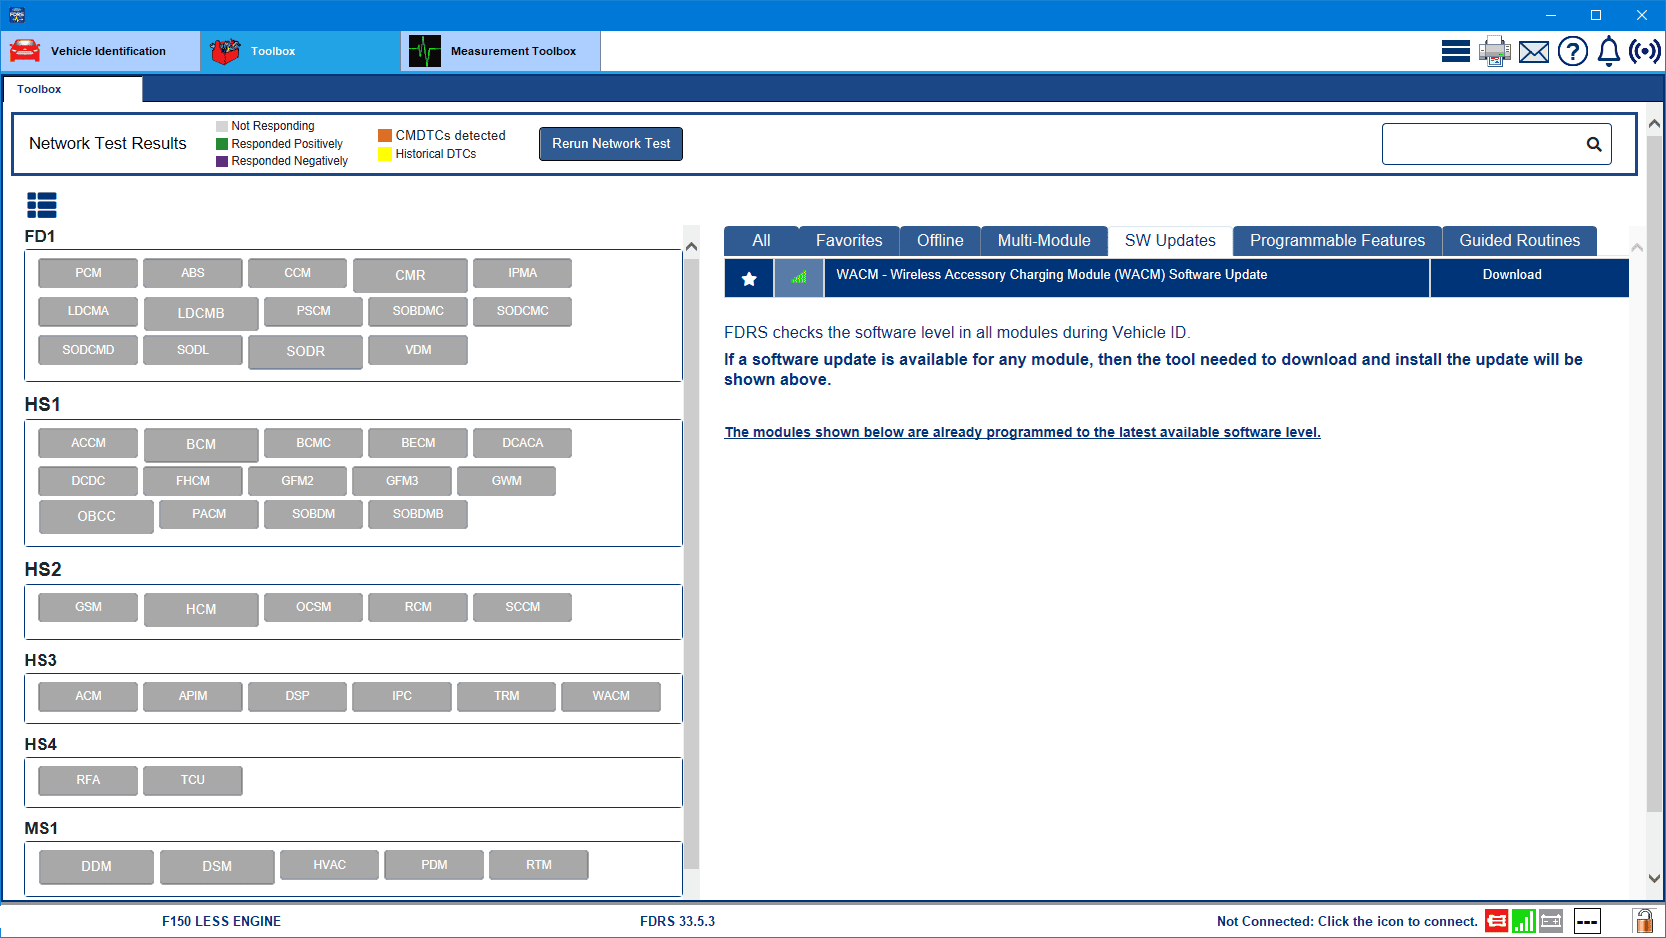Click the help question mark icon
1666x938 pixels.
[x=1572, y=51]
